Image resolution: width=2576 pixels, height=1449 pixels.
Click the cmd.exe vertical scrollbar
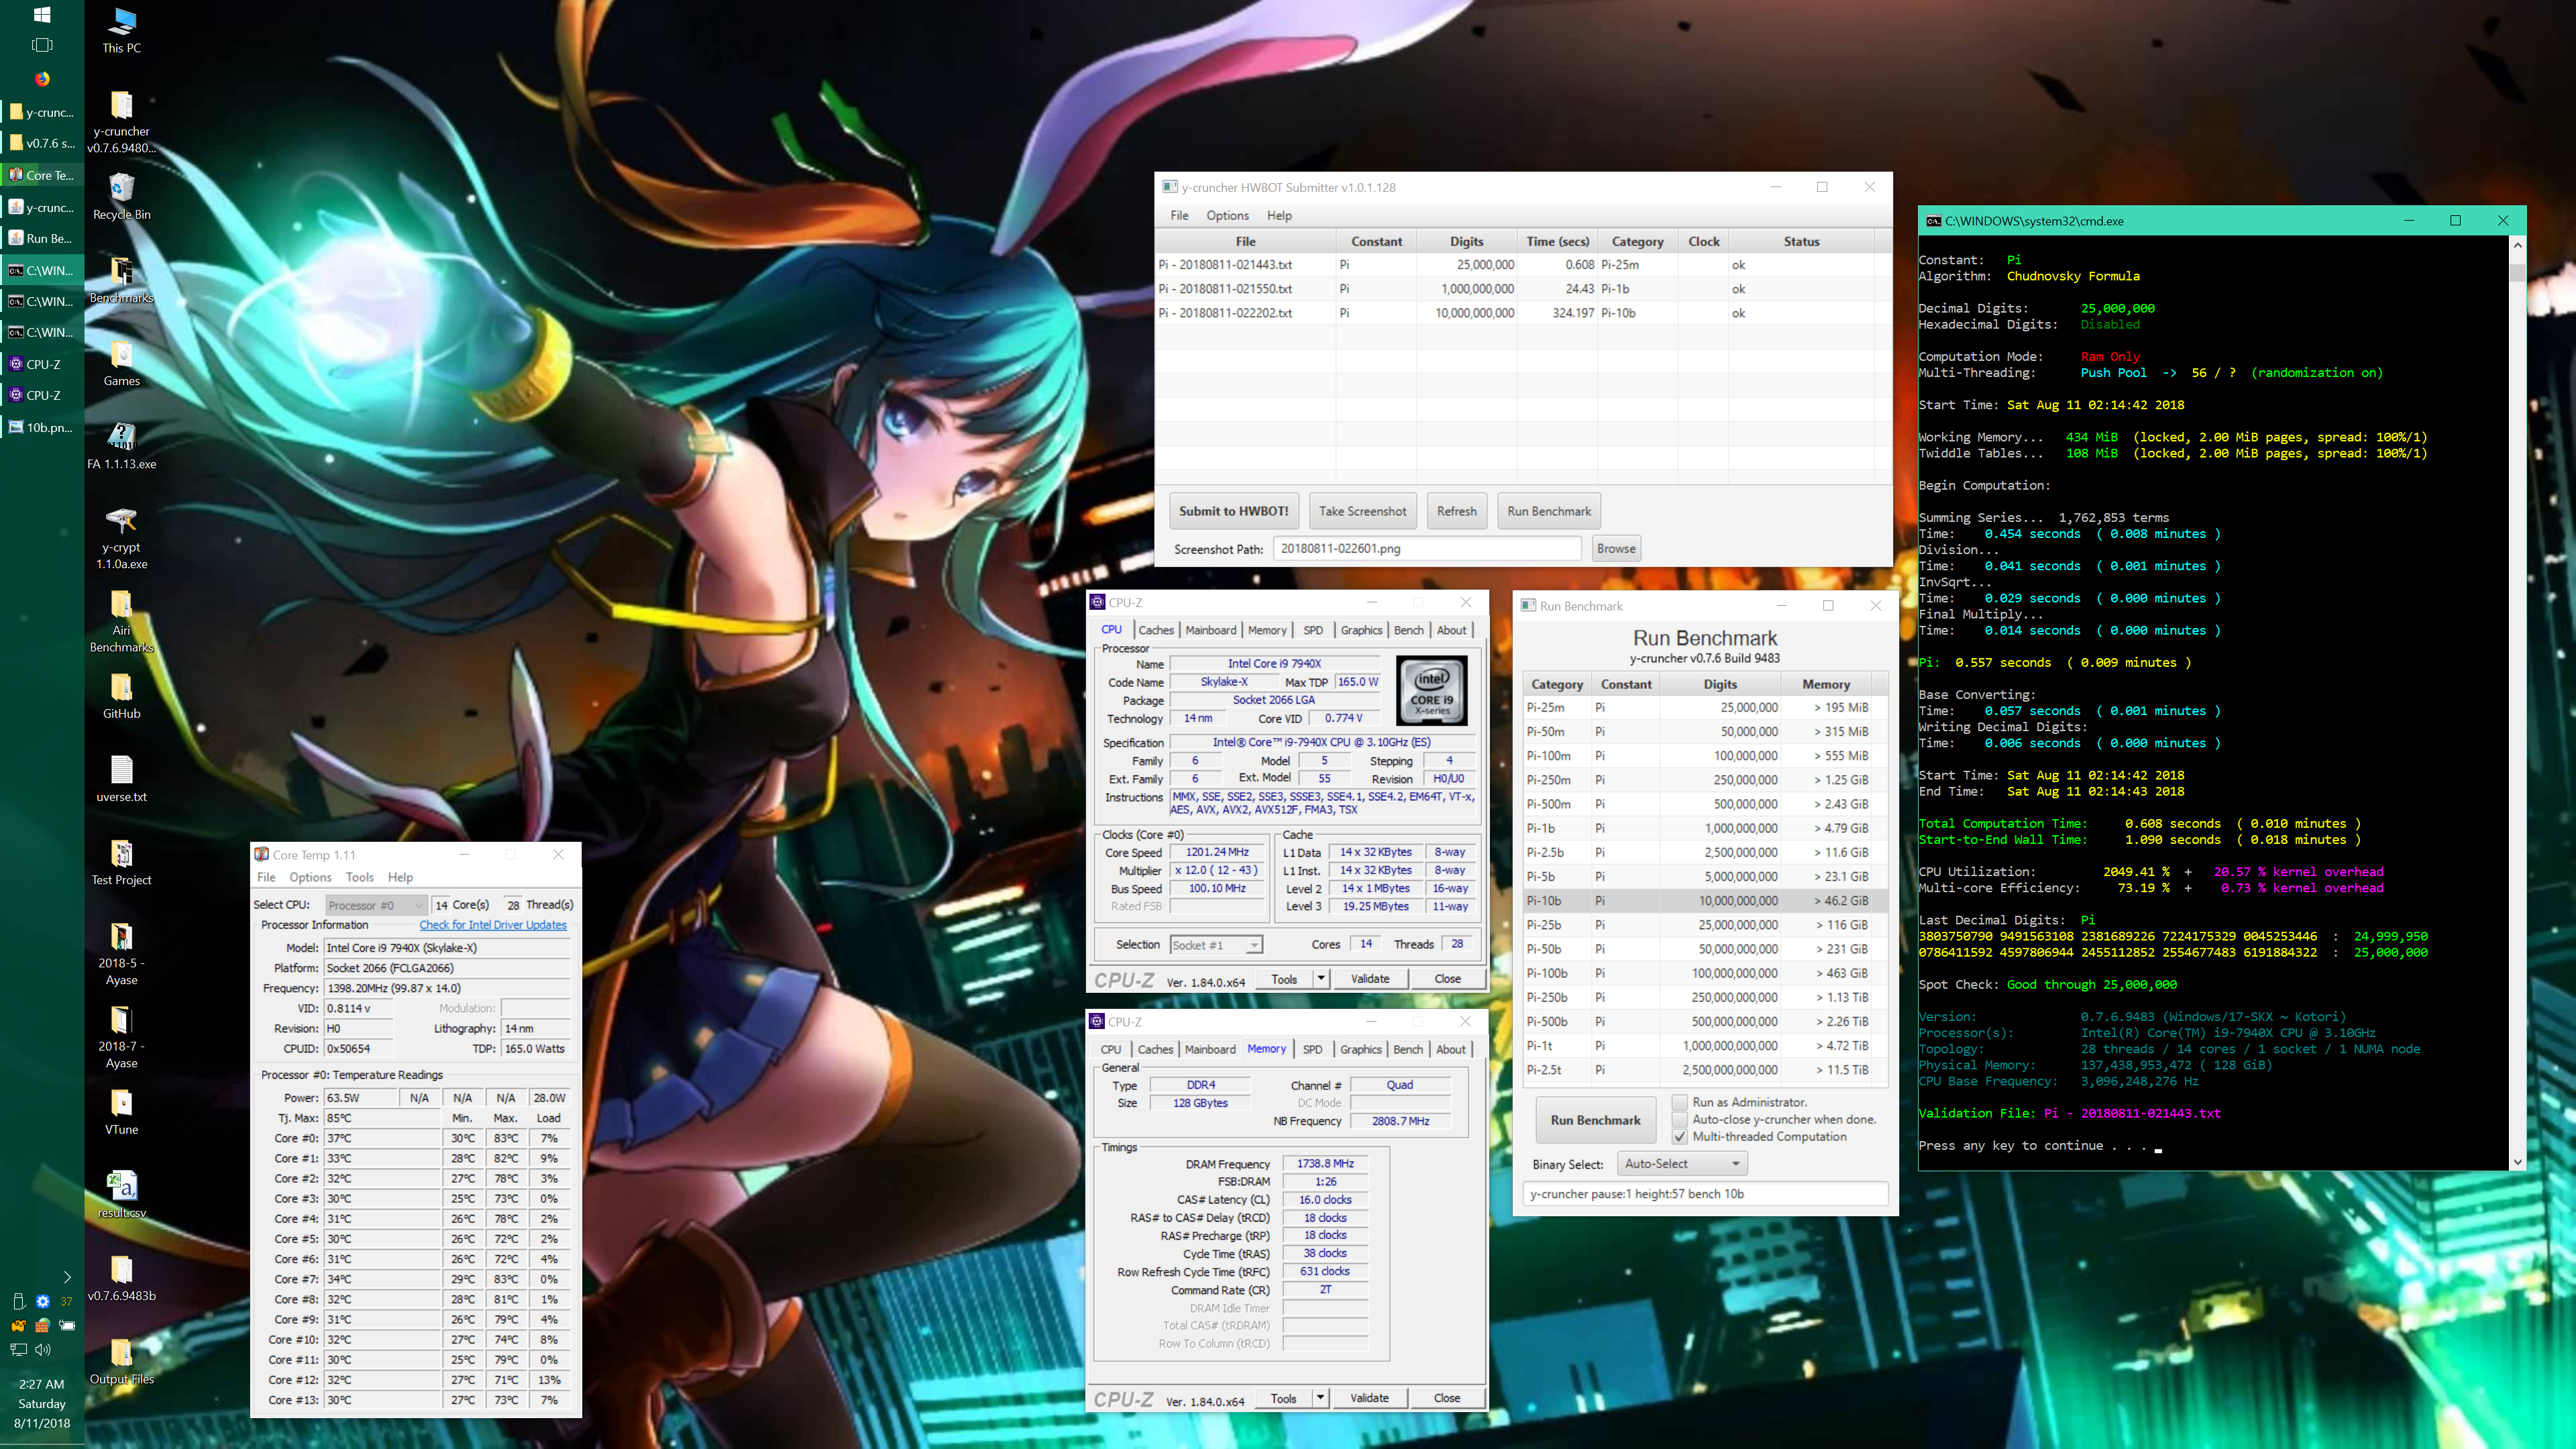tap(2518, 702)
